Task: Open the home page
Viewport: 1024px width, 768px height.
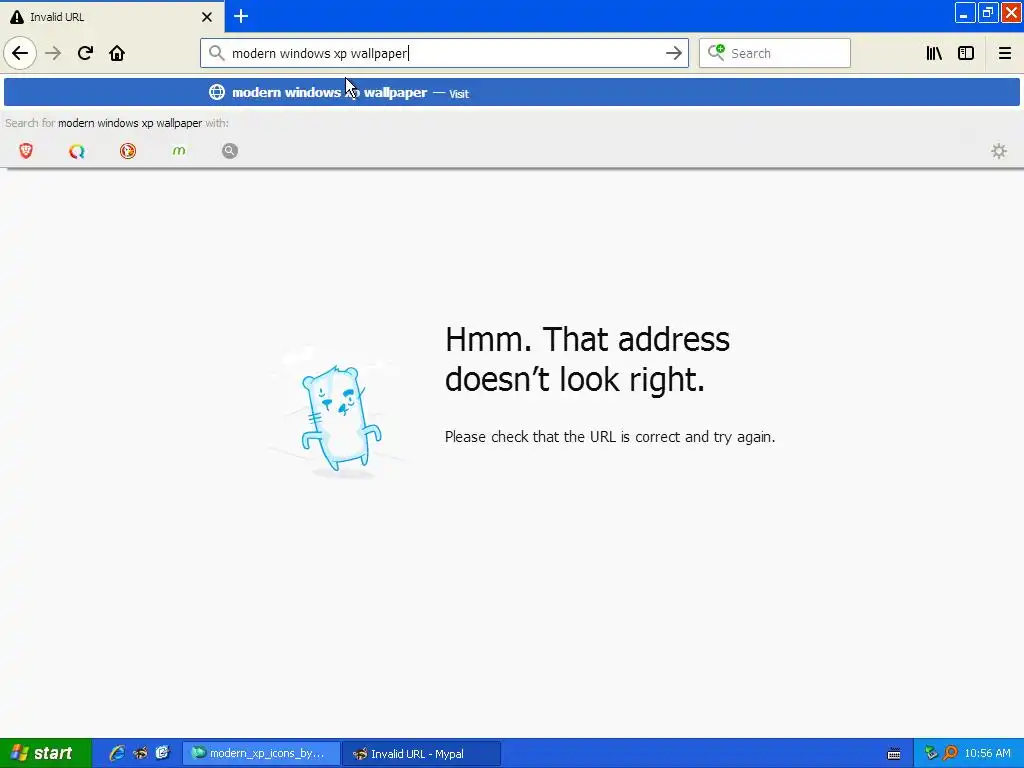Action: pyautogui.click(x=117, y=53)
